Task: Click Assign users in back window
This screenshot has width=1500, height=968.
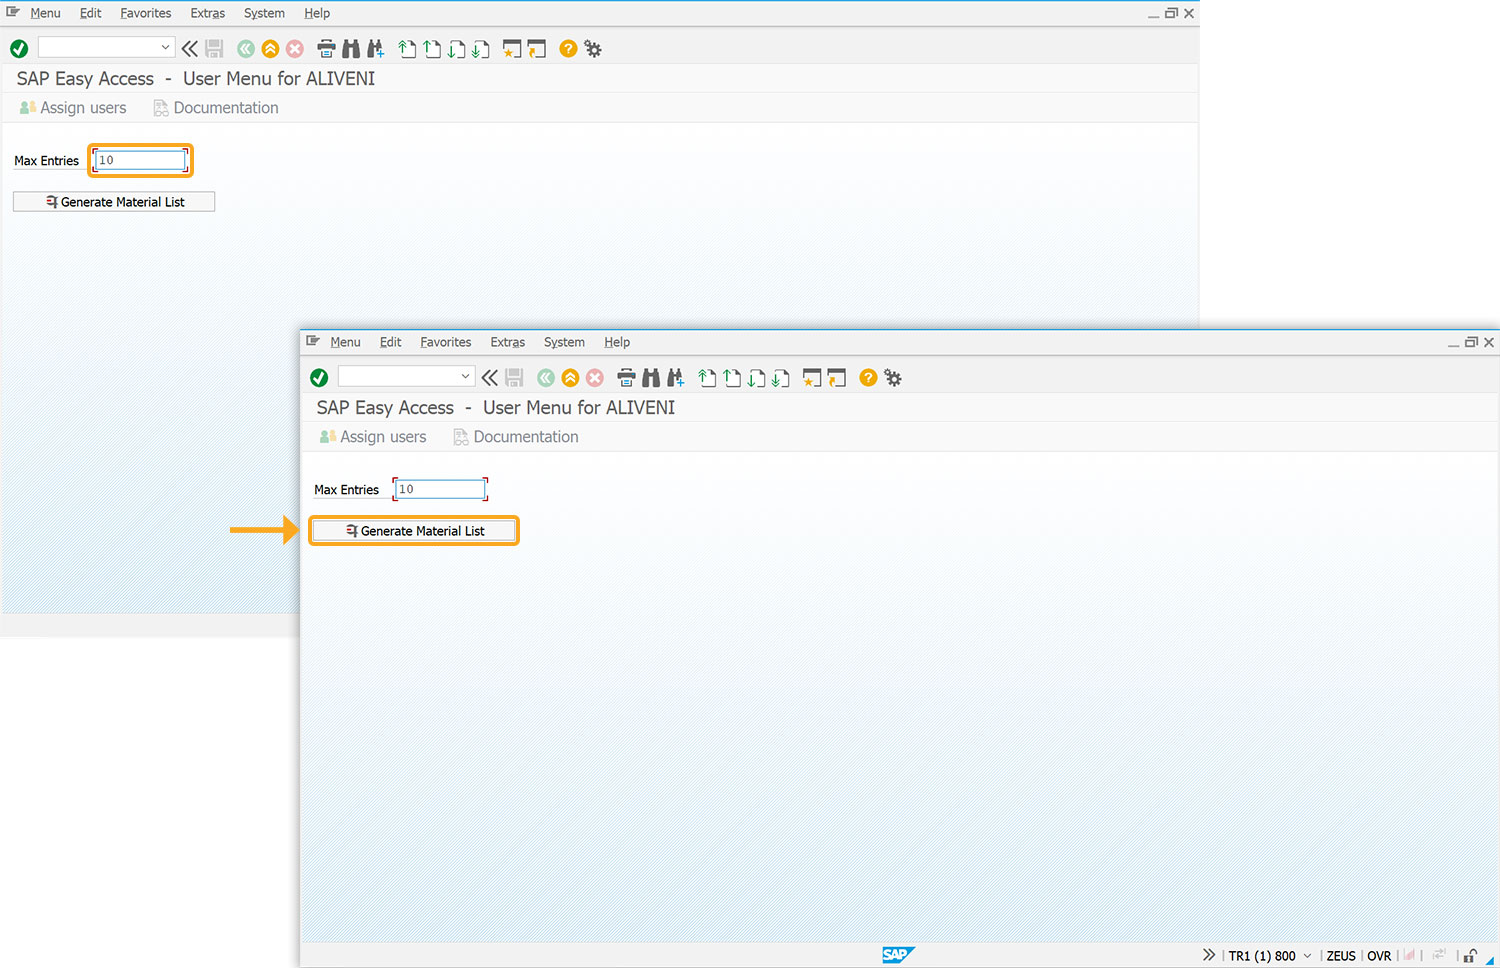Action: tap(73, 108)
